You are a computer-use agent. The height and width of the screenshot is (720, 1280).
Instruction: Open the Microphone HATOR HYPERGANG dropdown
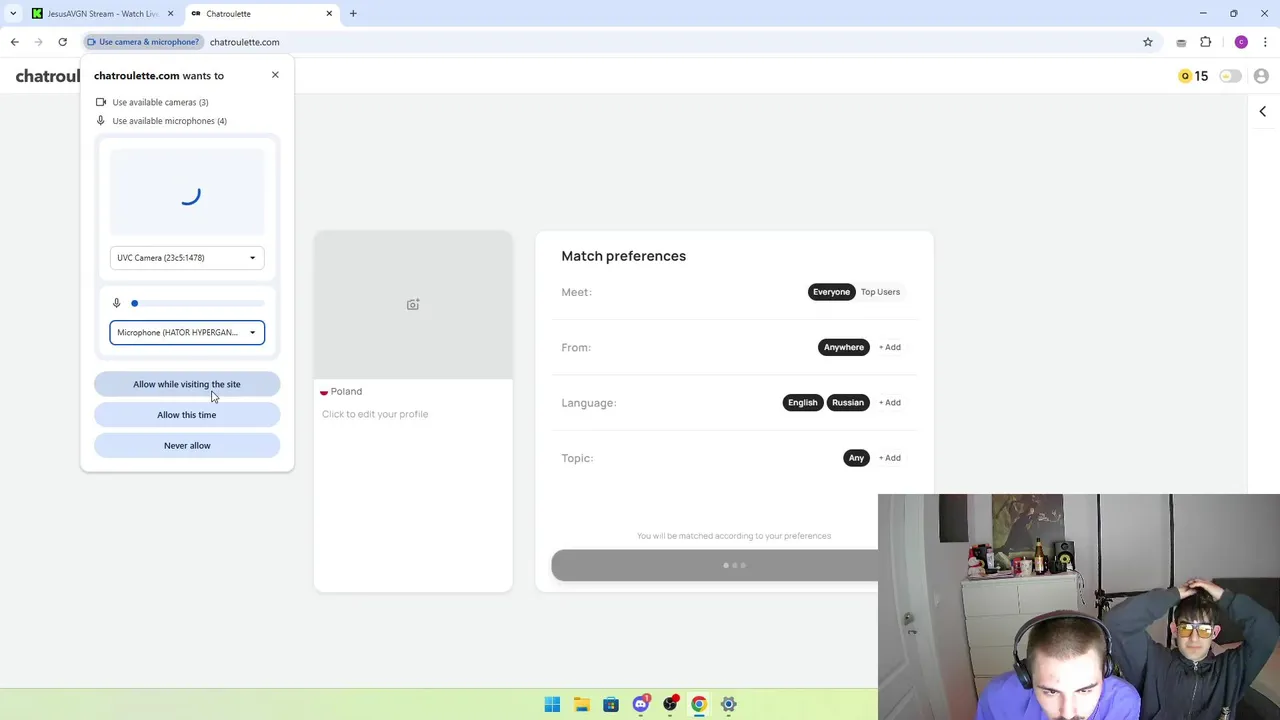187,332
